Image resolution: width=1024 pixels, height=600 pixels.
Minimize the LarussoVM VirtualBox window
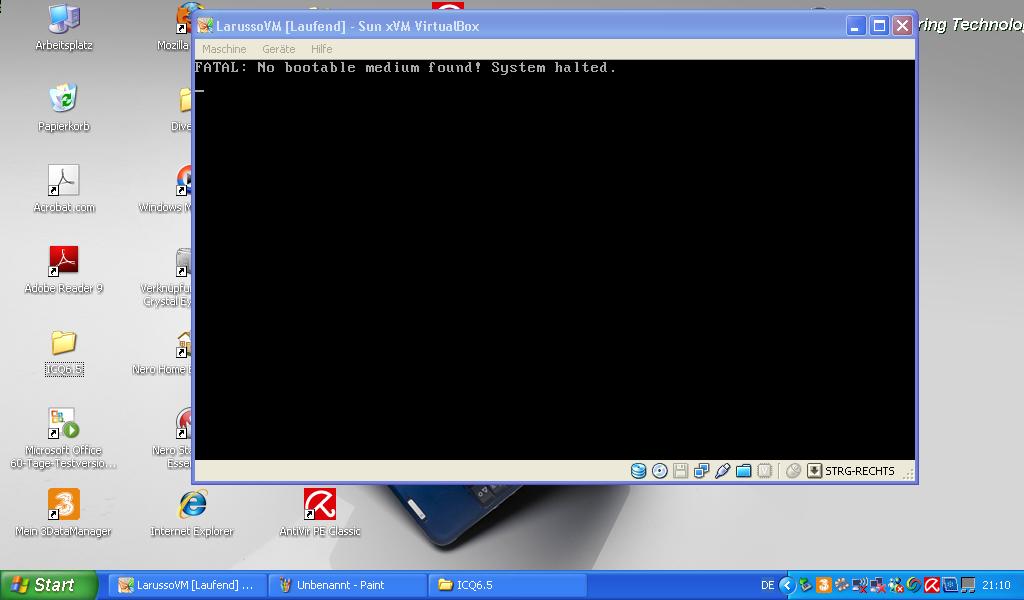[856, 26]
